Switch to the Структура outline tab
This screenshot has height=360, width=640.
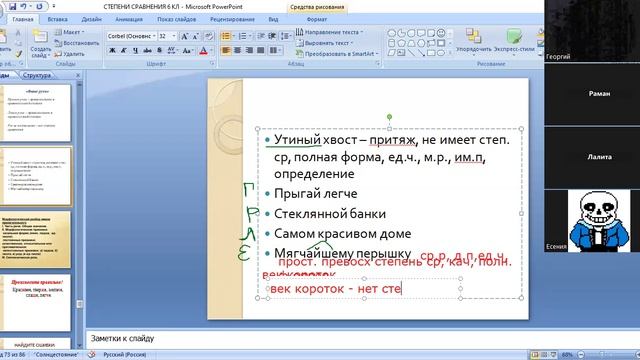37,75
